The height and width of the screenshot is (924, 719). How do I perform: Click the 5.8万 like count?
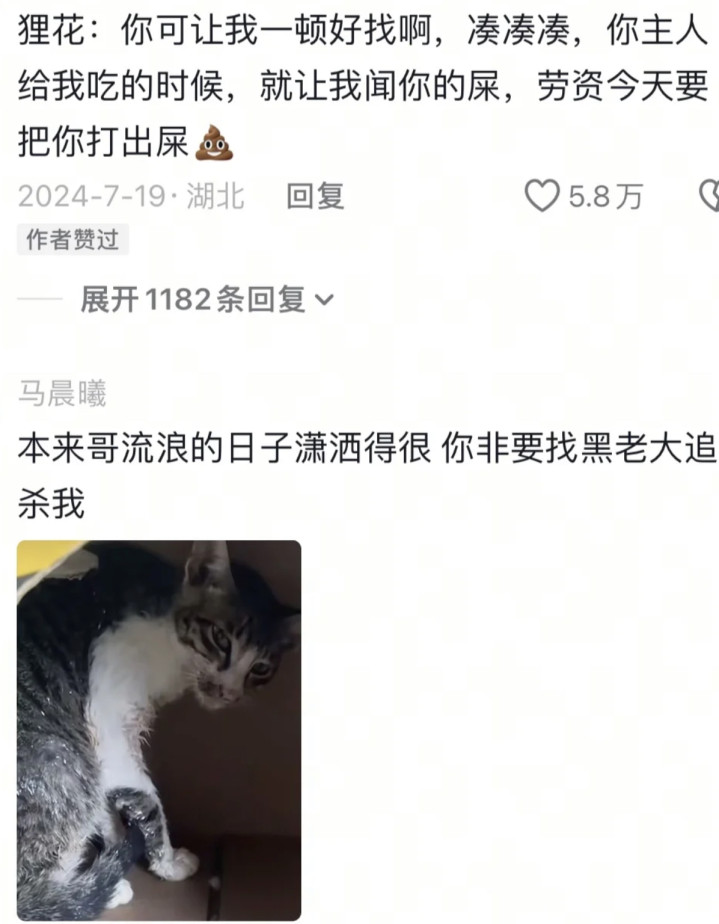coord(605,196)
